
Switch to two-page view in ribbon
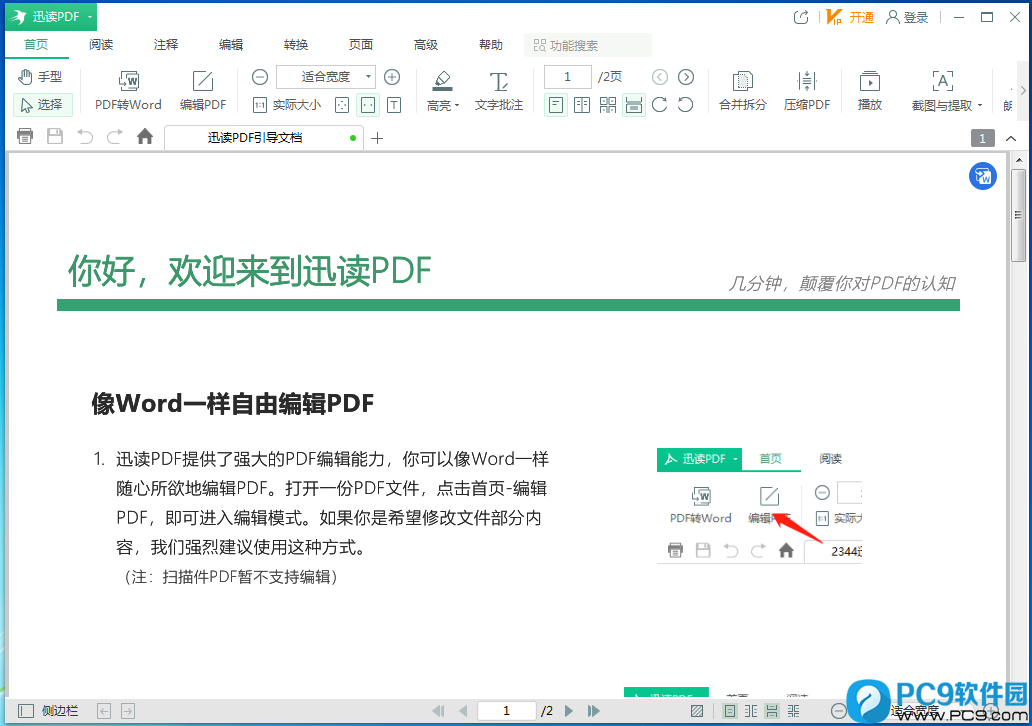click(582, 105)
